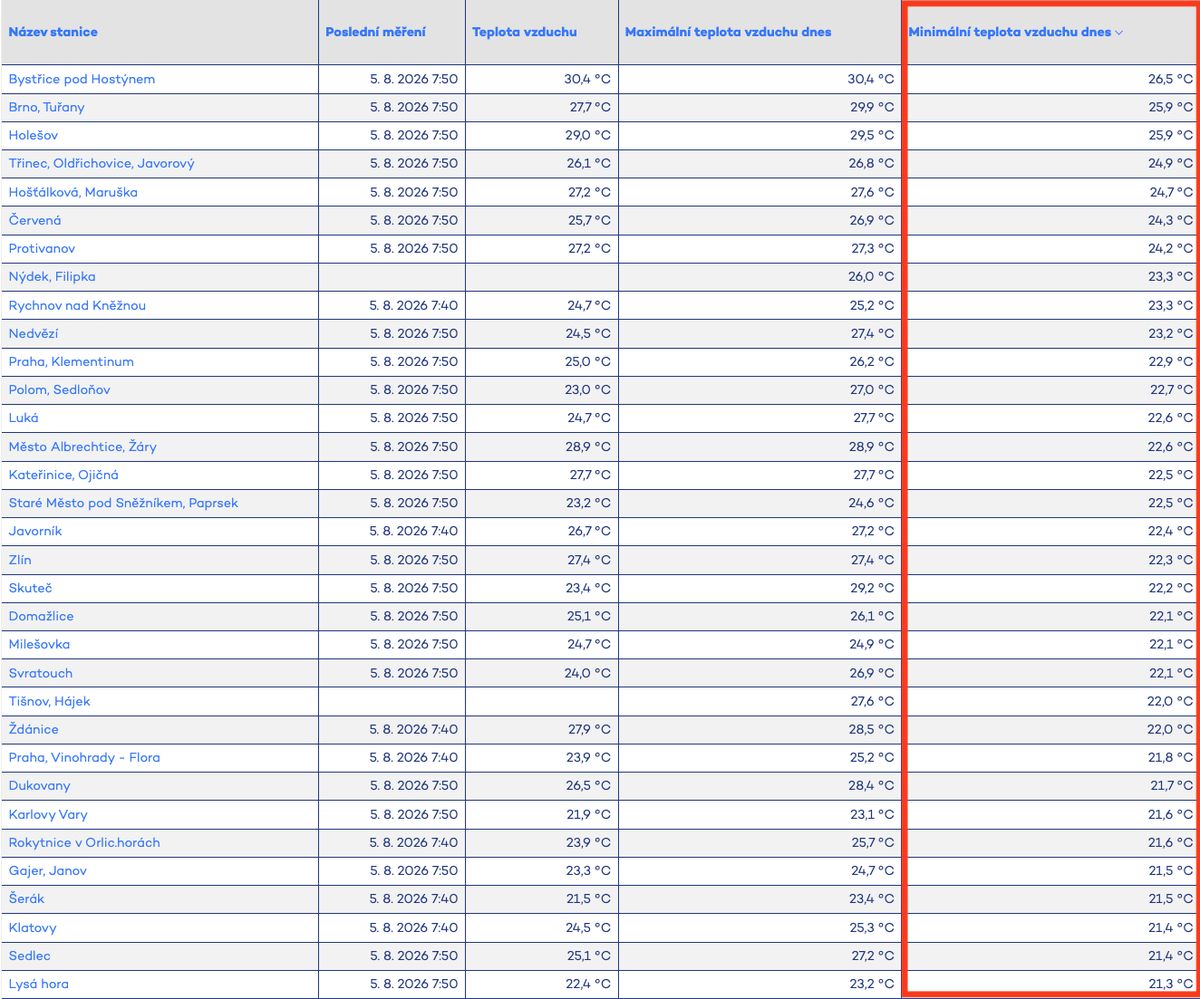Open the Dukovany station link
This screenshot has height=999, width=1200.
(39, 786)
